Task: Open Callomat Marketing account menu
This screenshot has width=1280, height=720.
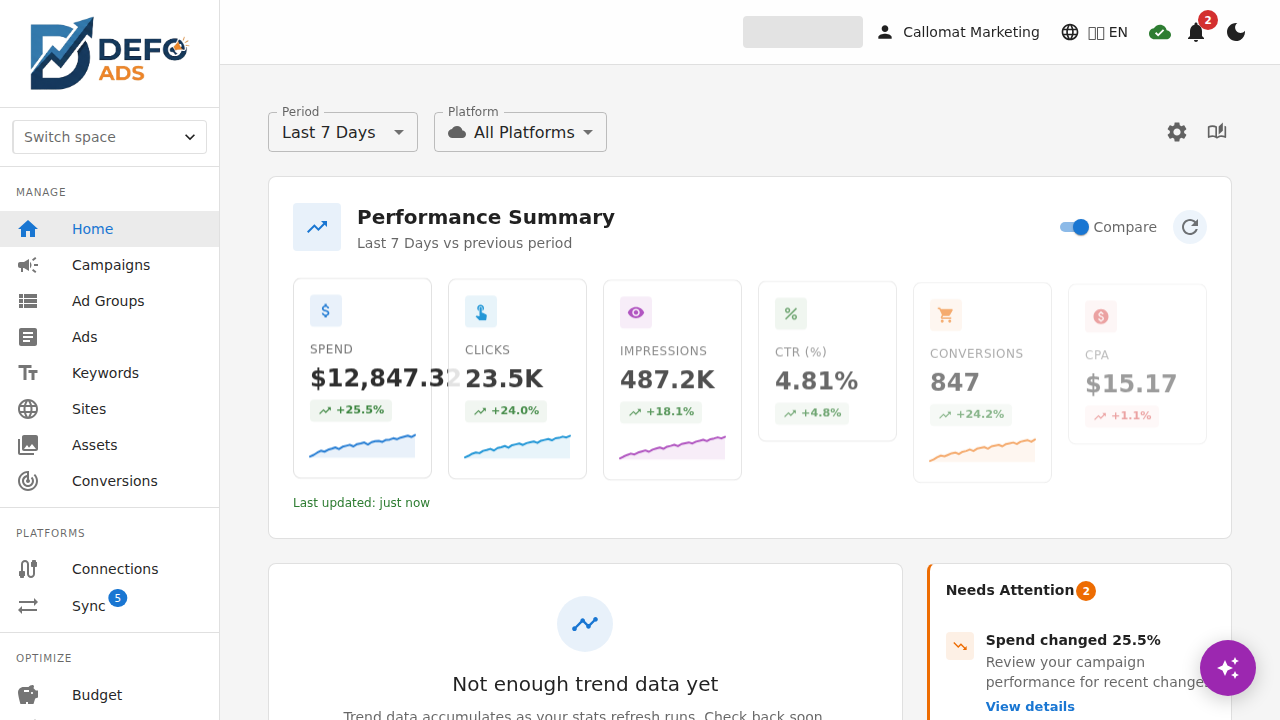Action: tap(958, 32)
